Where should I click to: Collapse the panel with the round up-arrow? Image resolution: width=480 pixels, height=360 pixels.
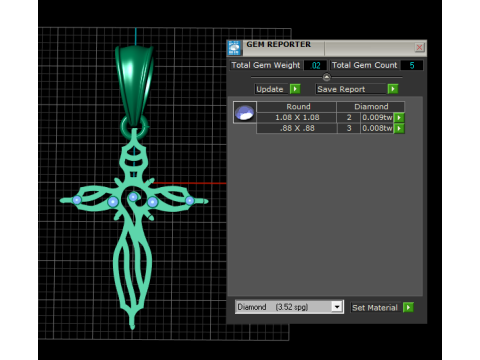coord(327,77)
